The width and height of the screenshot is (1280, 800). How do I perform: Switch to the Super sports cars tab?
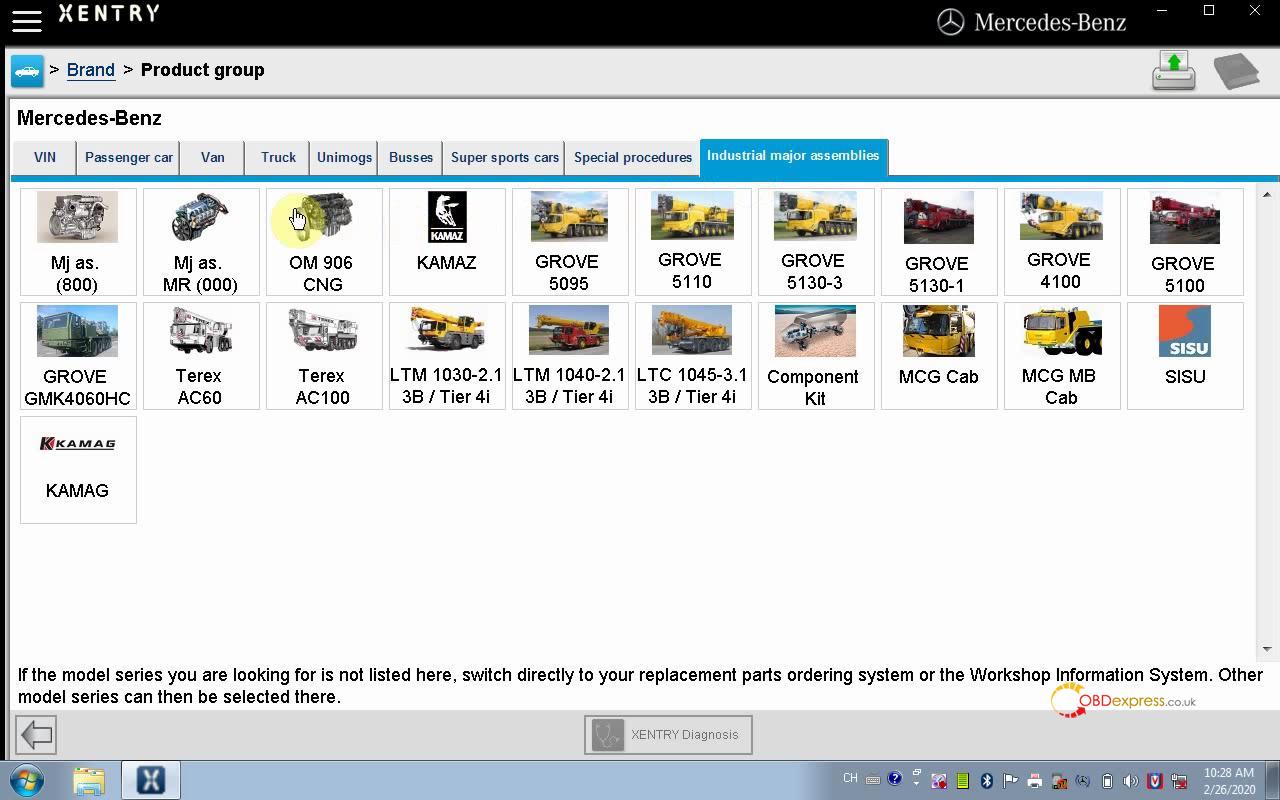coord(505,157)
